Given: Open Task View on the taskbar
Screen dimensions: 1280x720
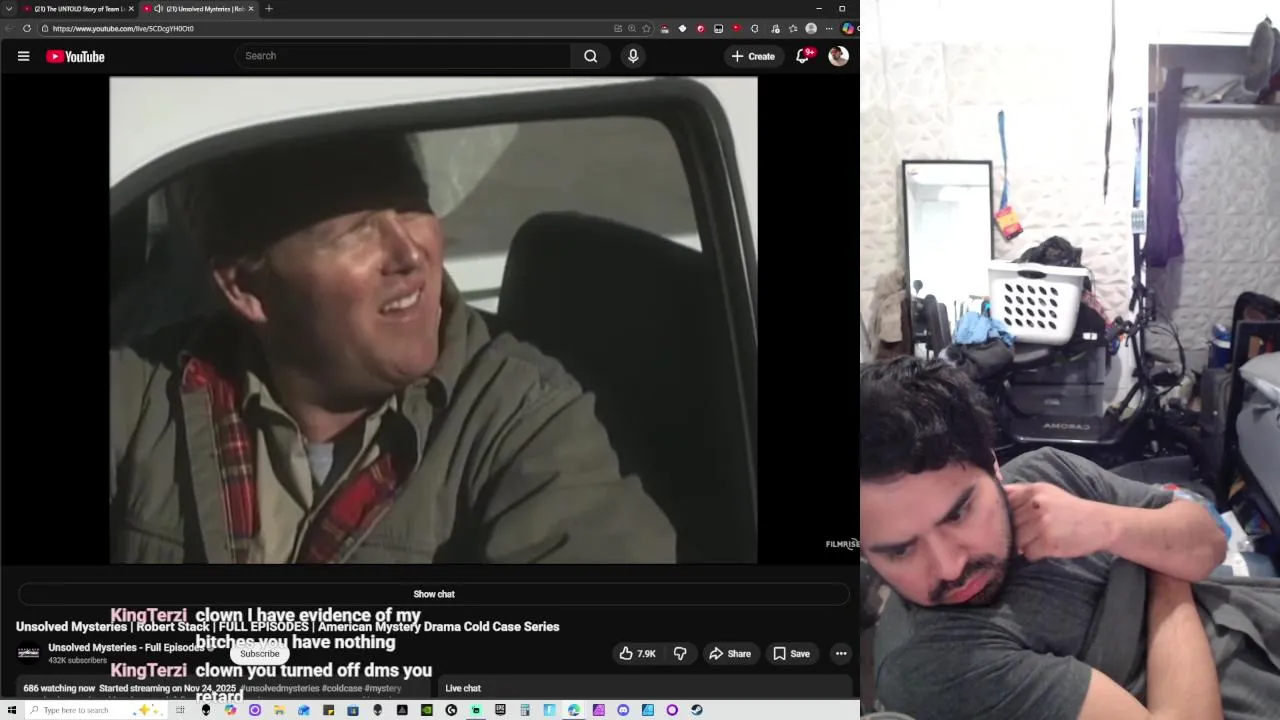Looking at the screenshot, I should pyautogui.click(x=180, y=710).
